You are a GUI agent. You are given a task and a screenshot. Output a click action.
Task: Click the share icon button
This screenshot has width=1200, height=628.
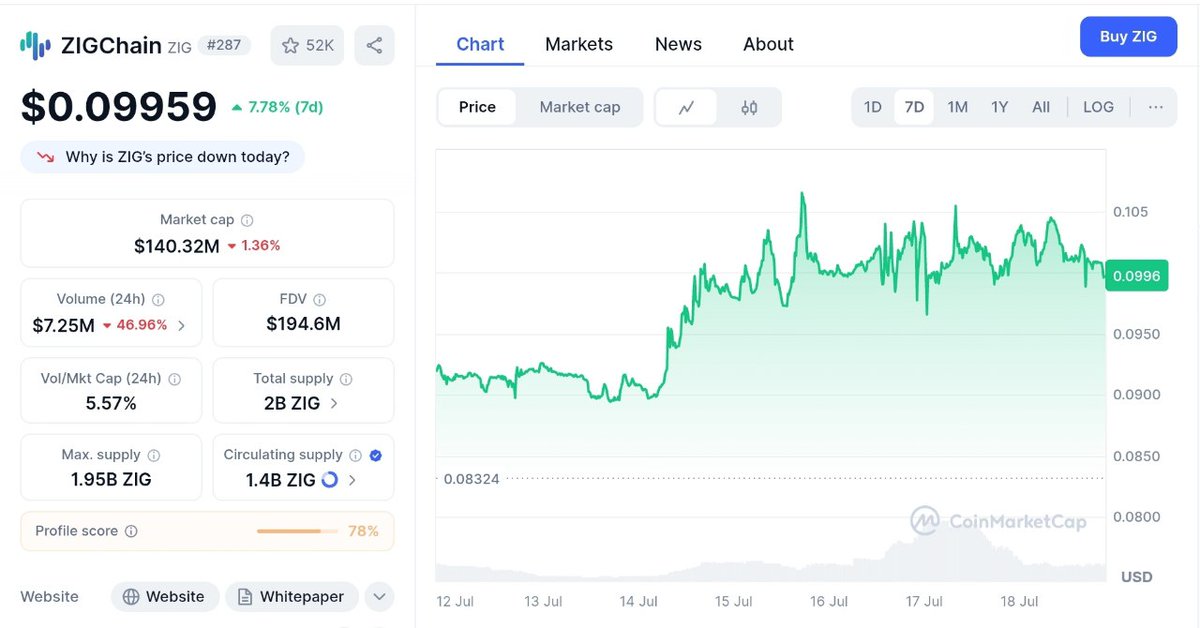[x=374, y=45]
